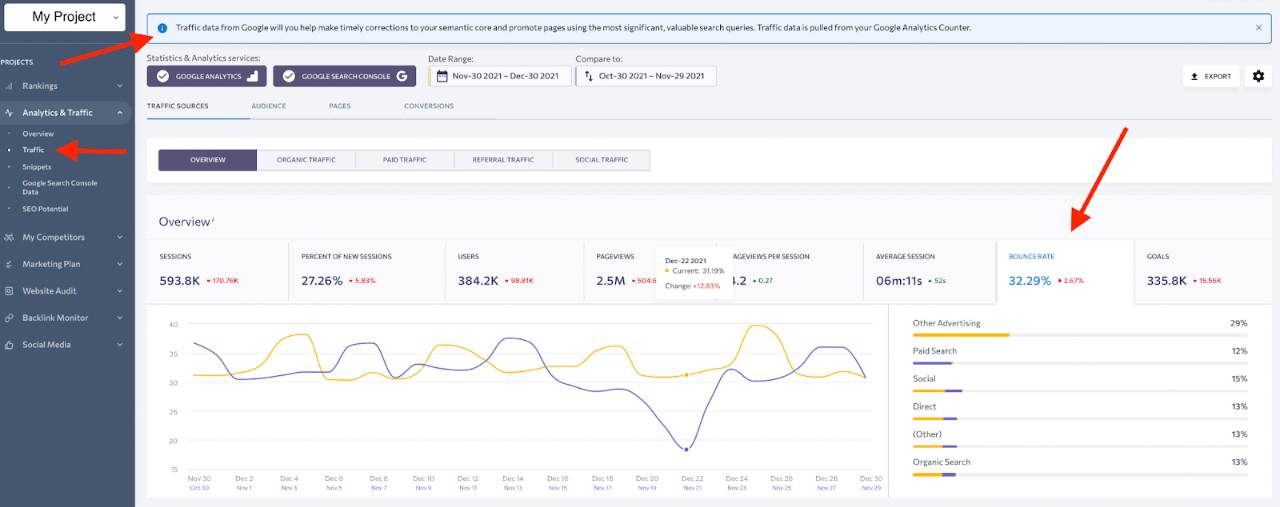Image resolution: width=1280 pixels, height=507 pixels.
Task: Click the Rankings bar-chart icon
Action: pos(9,86)
